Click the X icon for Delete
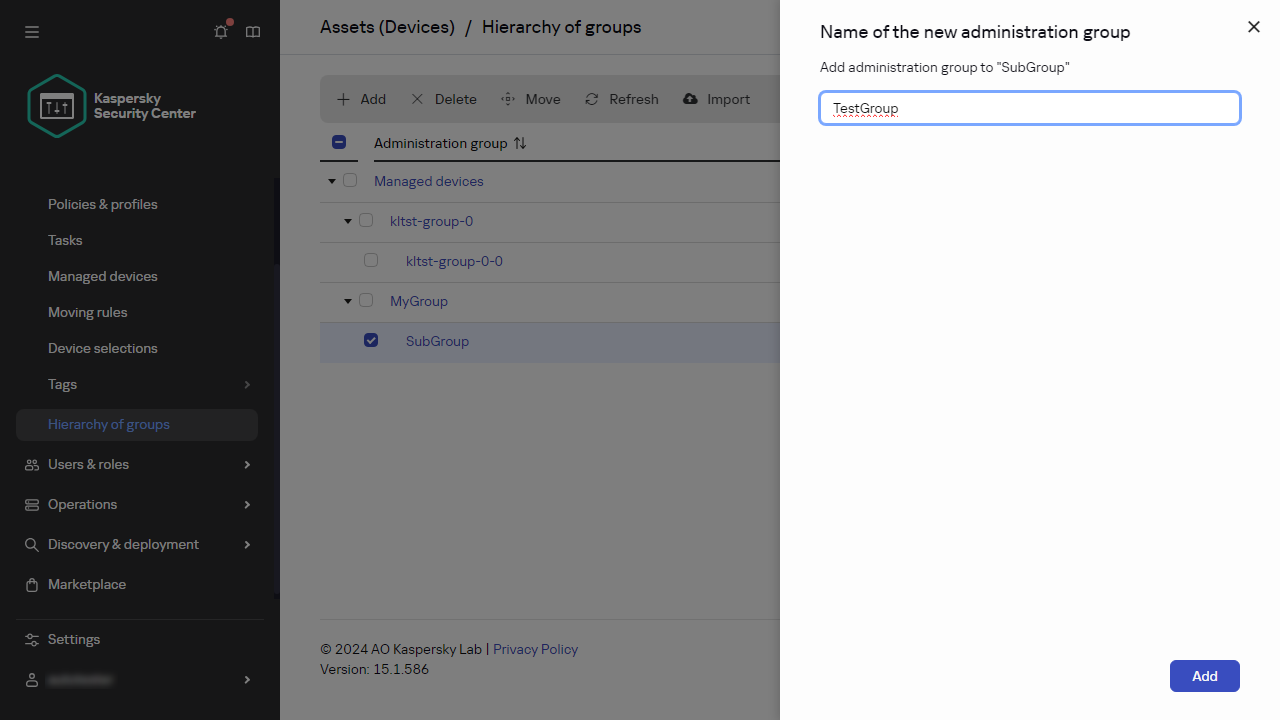1280x720 pixels. 417,99
